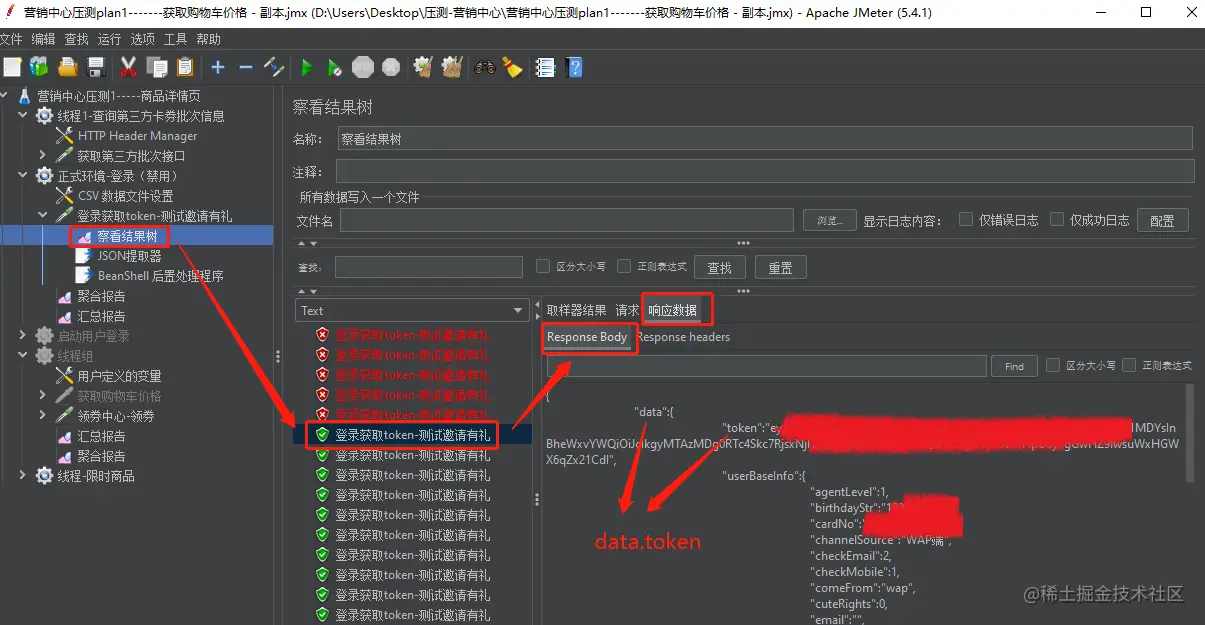Click the 配置 button
The image size is (1205, 625).
(1162, 220)
